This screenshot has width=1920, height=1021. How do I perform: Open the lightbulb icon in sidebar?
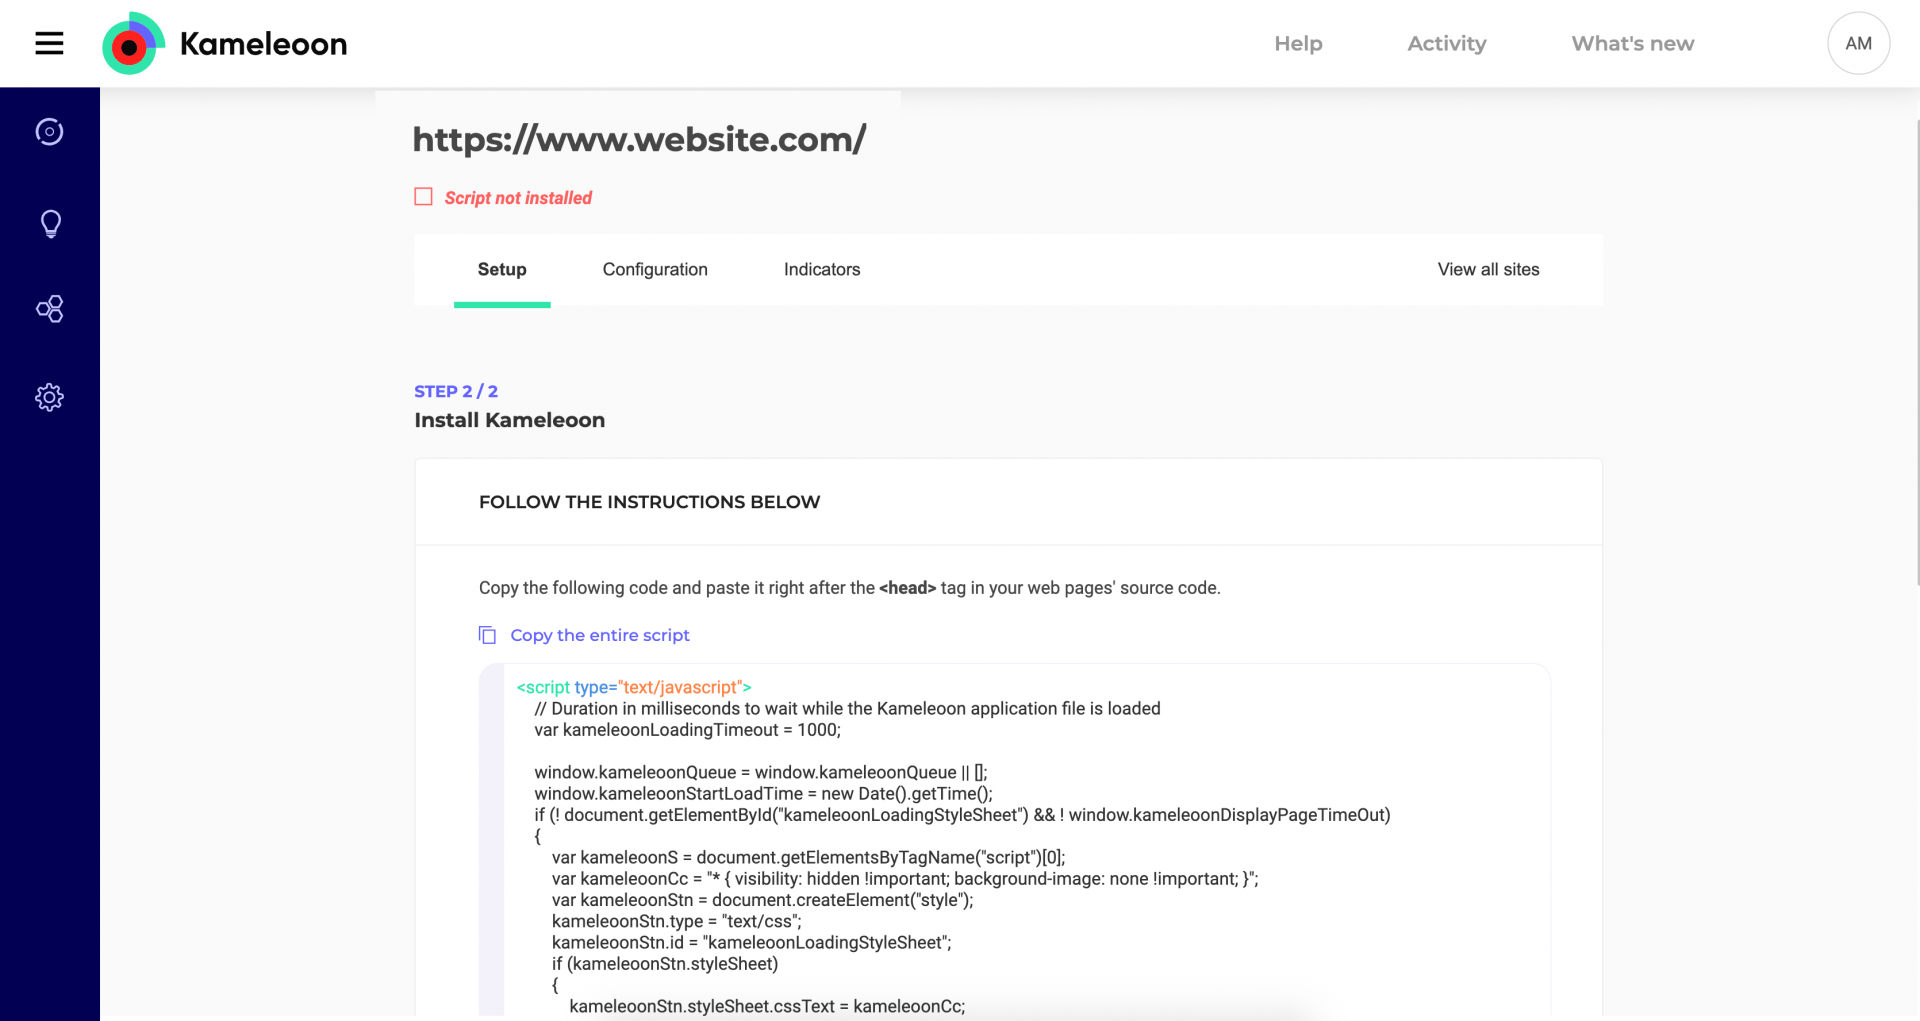point(50,223)
